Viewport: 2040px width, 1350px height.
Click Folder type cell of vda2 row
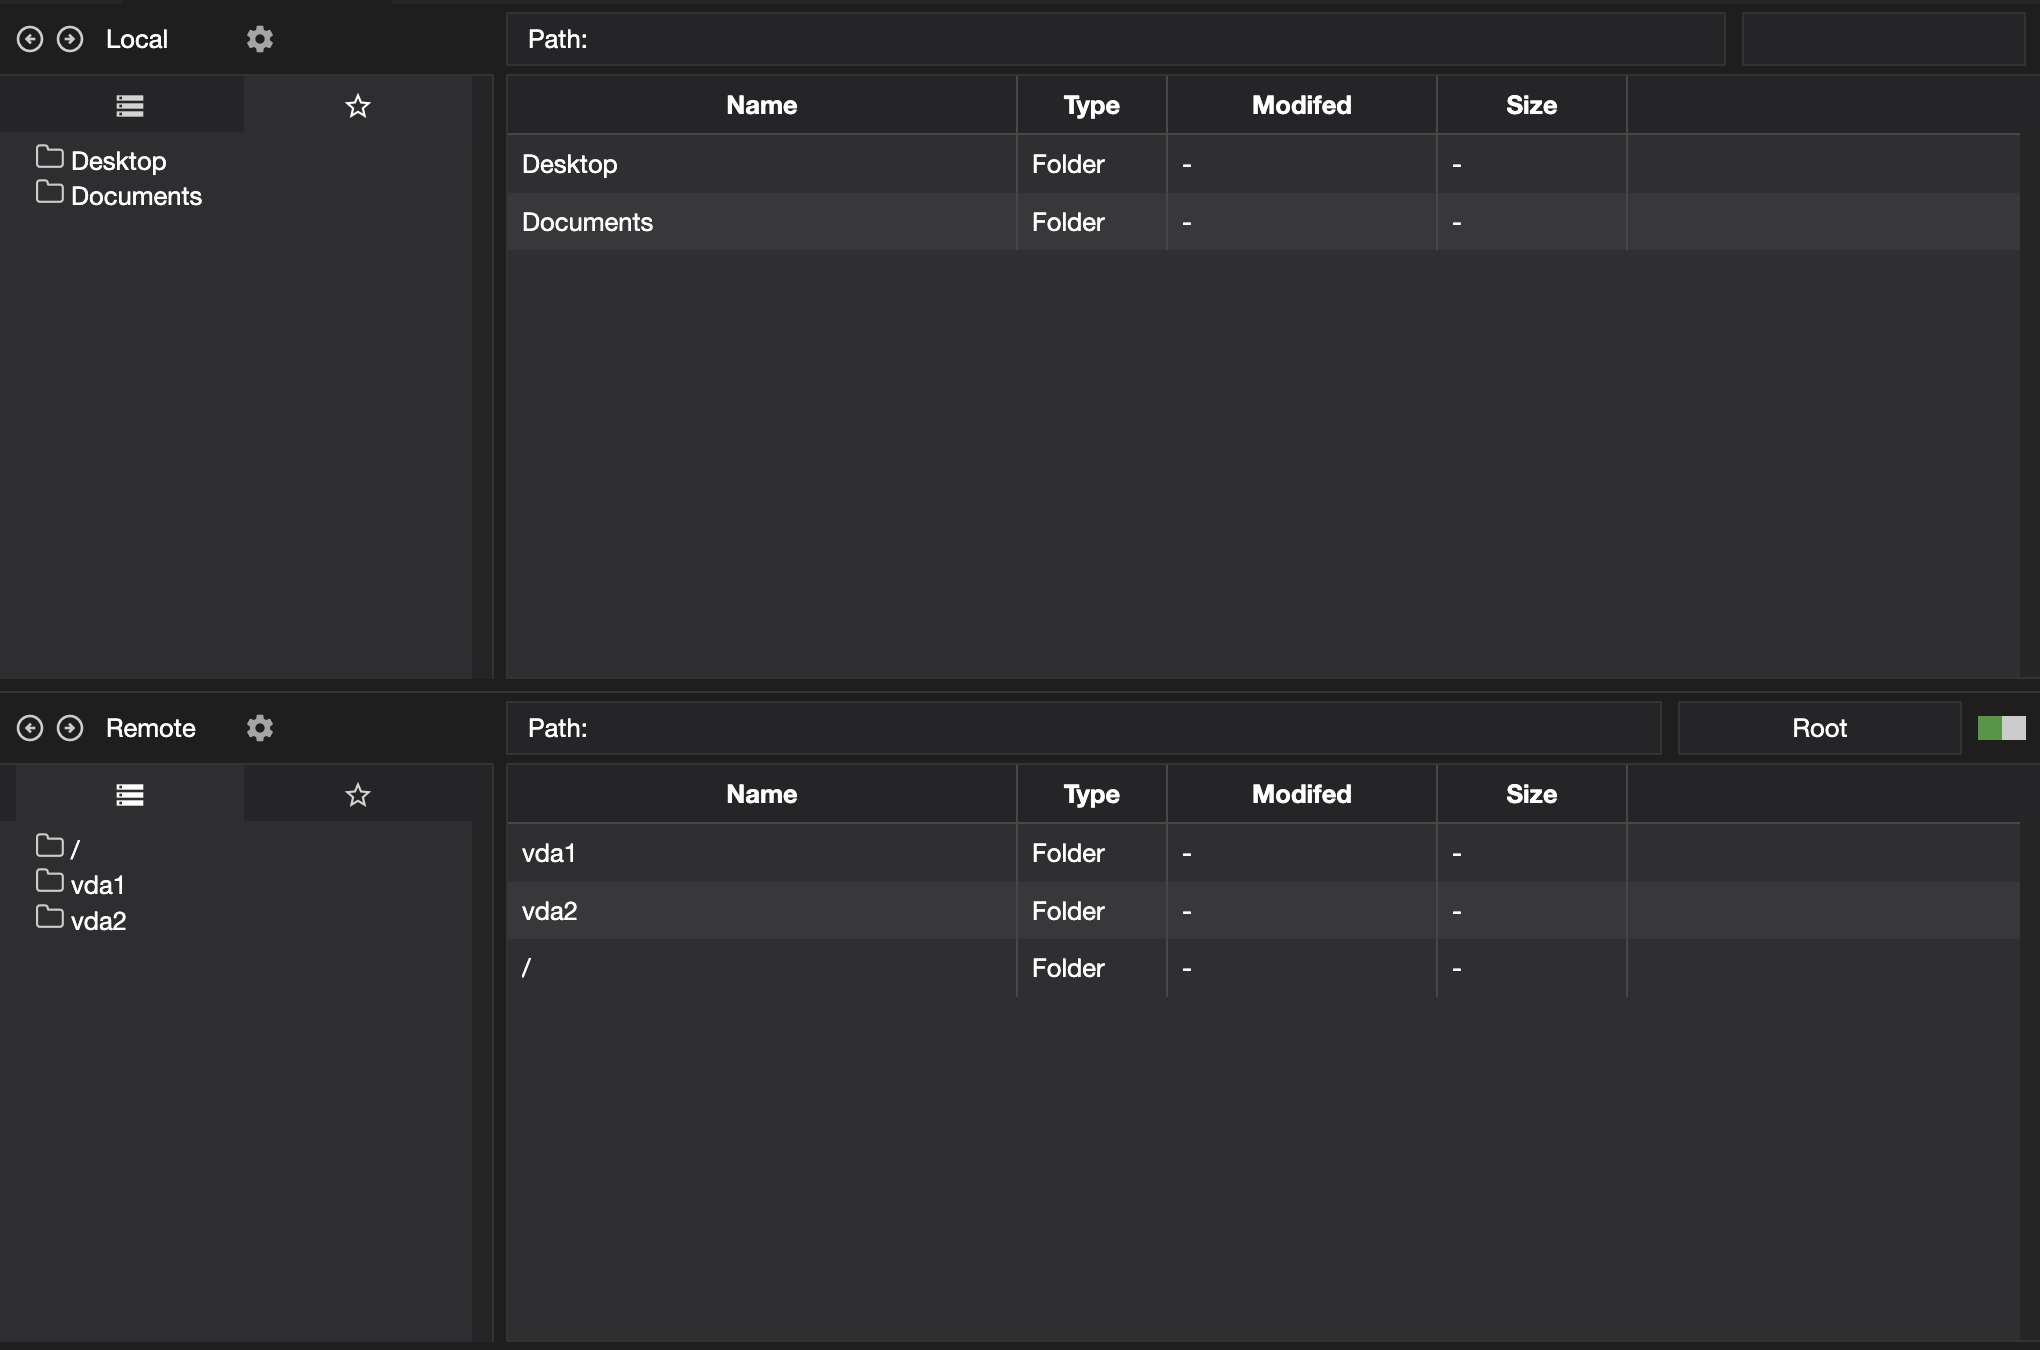click(1092, 911)
